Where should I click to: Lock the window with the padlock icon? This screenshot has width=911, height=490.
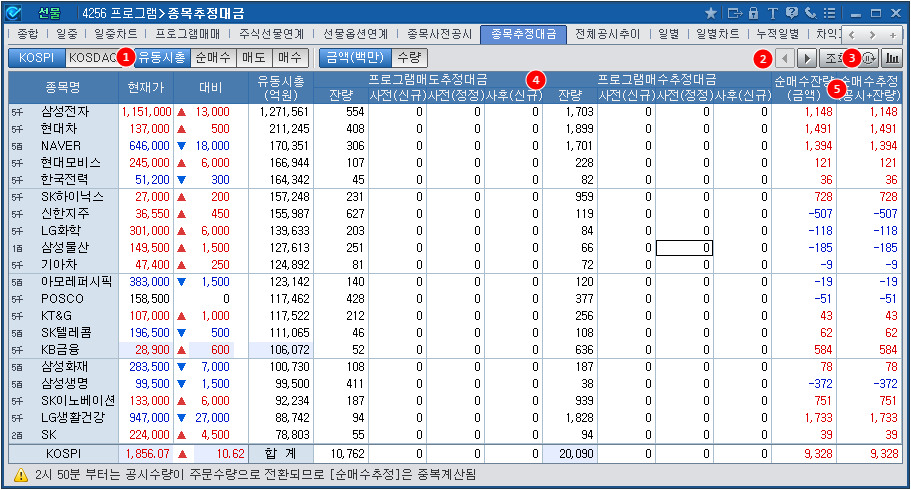[x=754, y=13]
